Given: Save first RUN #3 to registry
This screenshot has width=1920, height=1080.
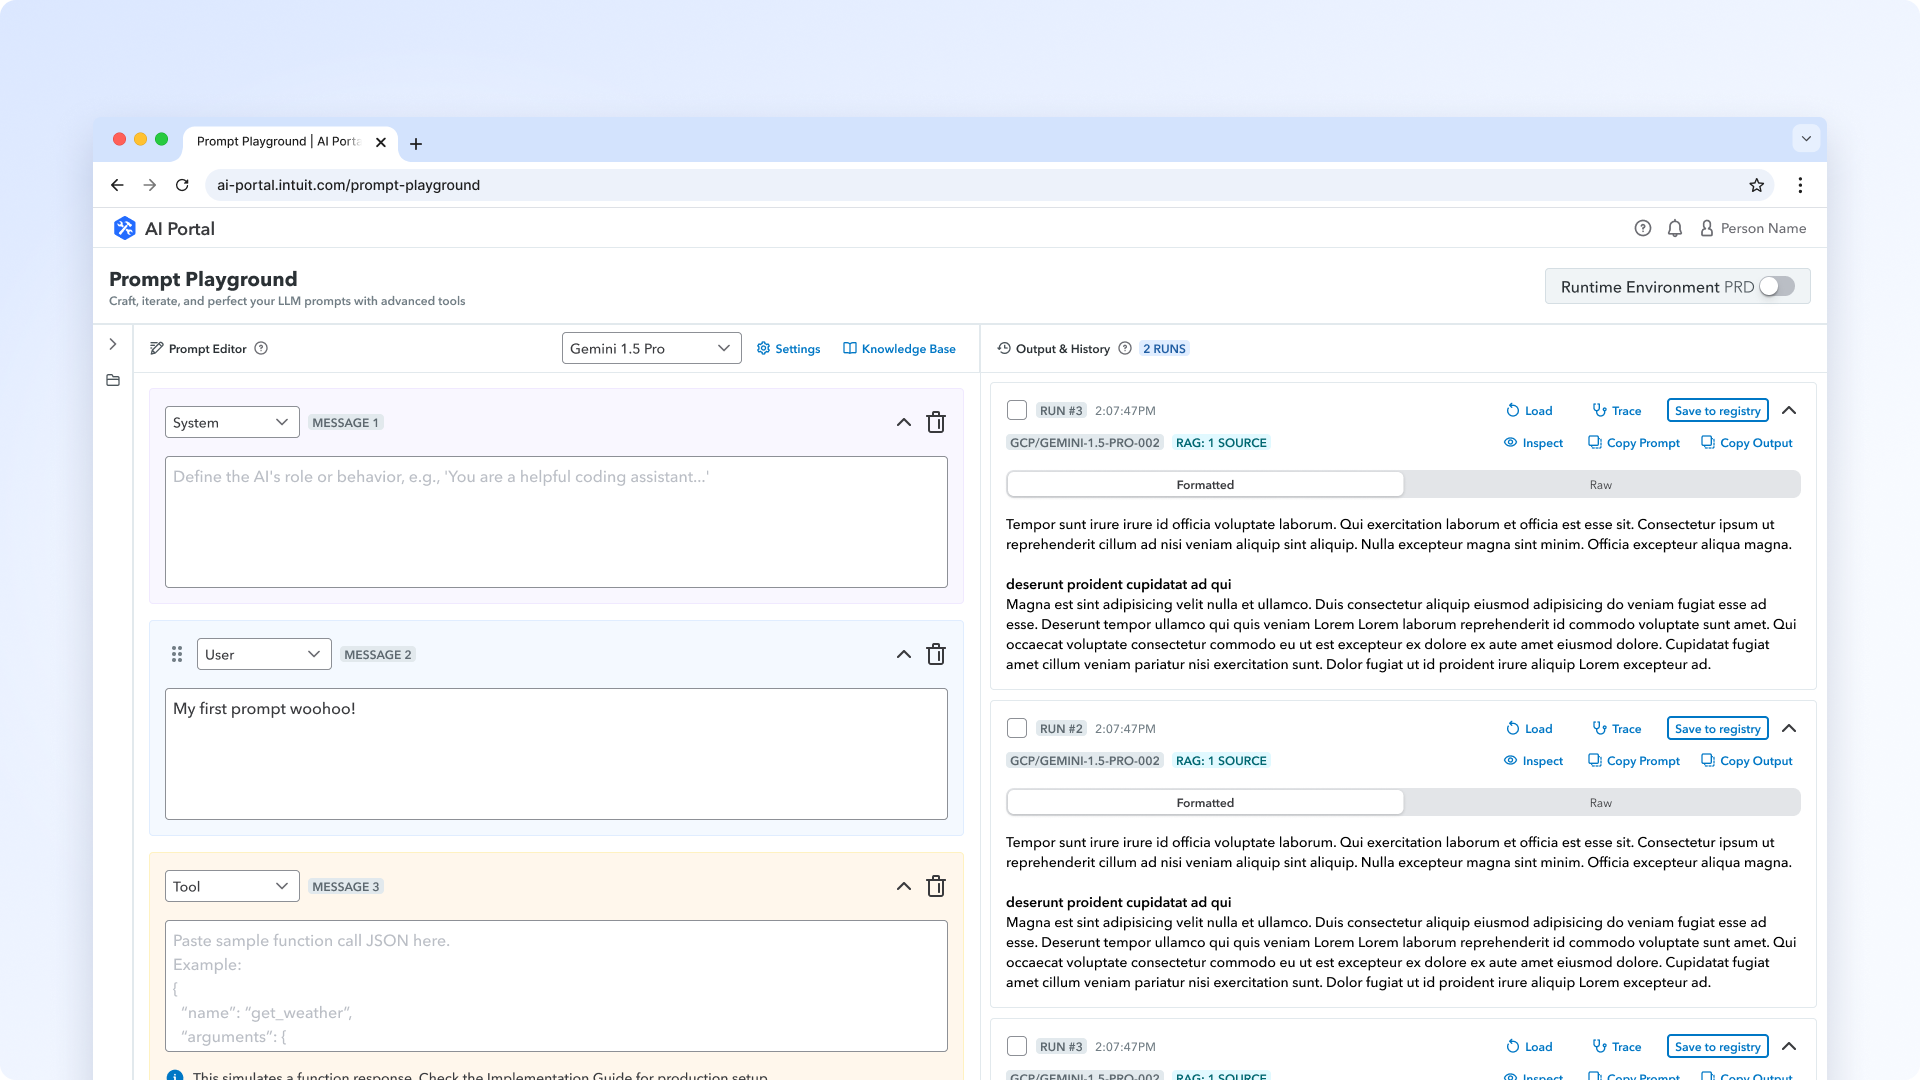Looking at the screenshot, I should click(1717, 410).
